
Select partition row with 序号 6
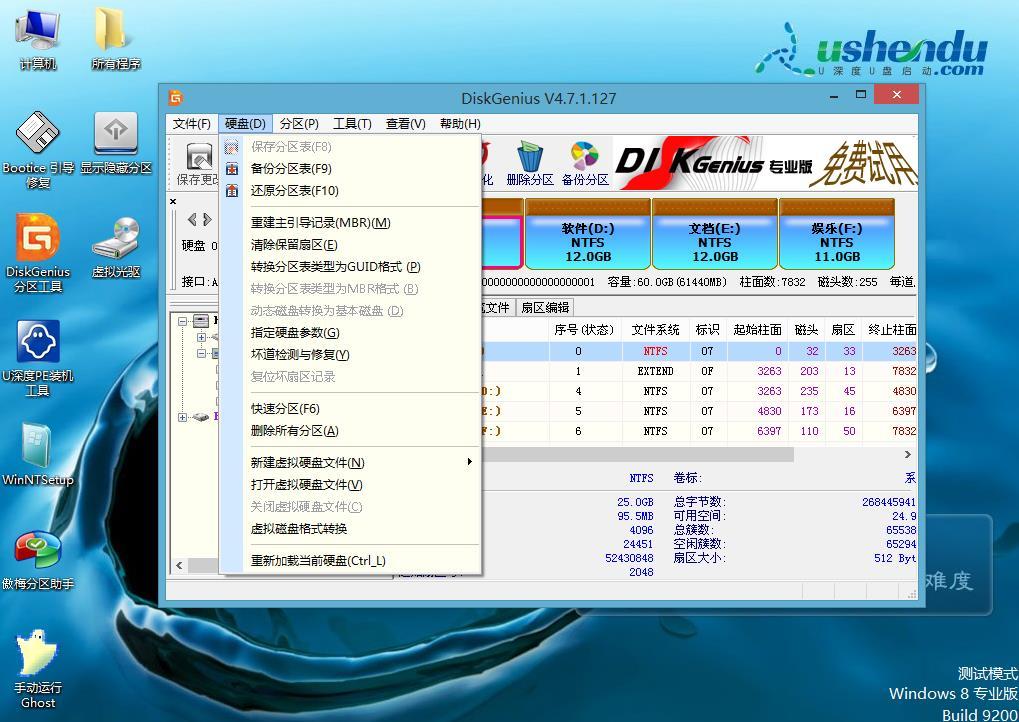click(x=699, y=431)
